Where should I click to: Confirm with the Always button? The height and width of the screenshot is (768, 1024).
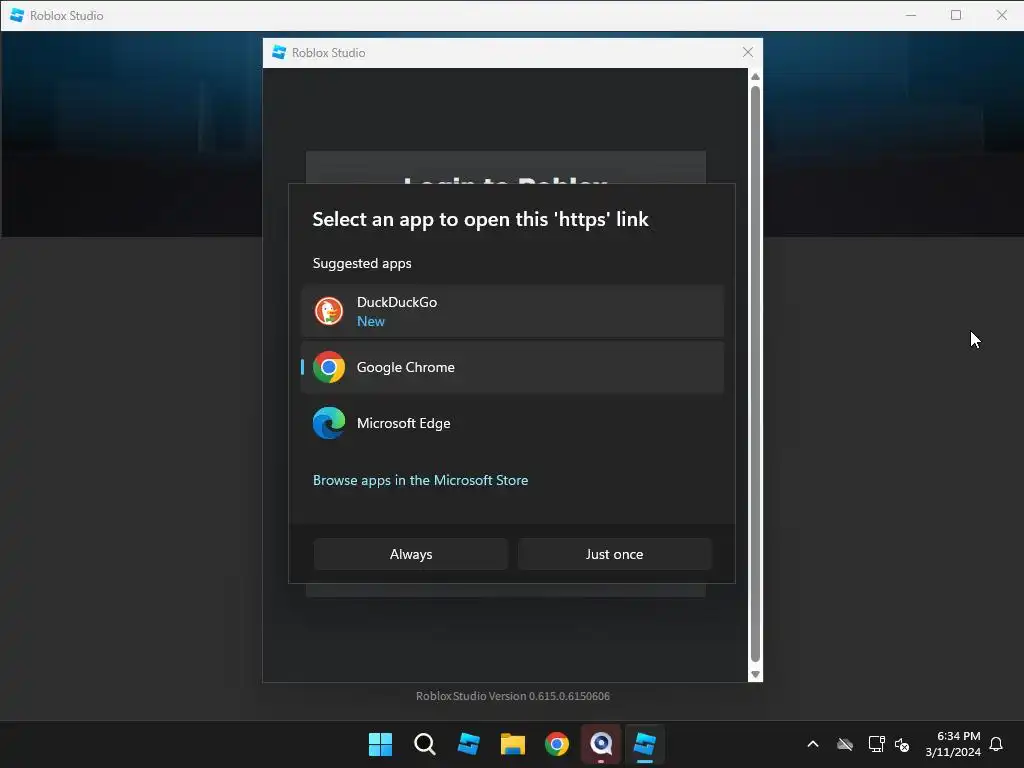coord(411,554)
